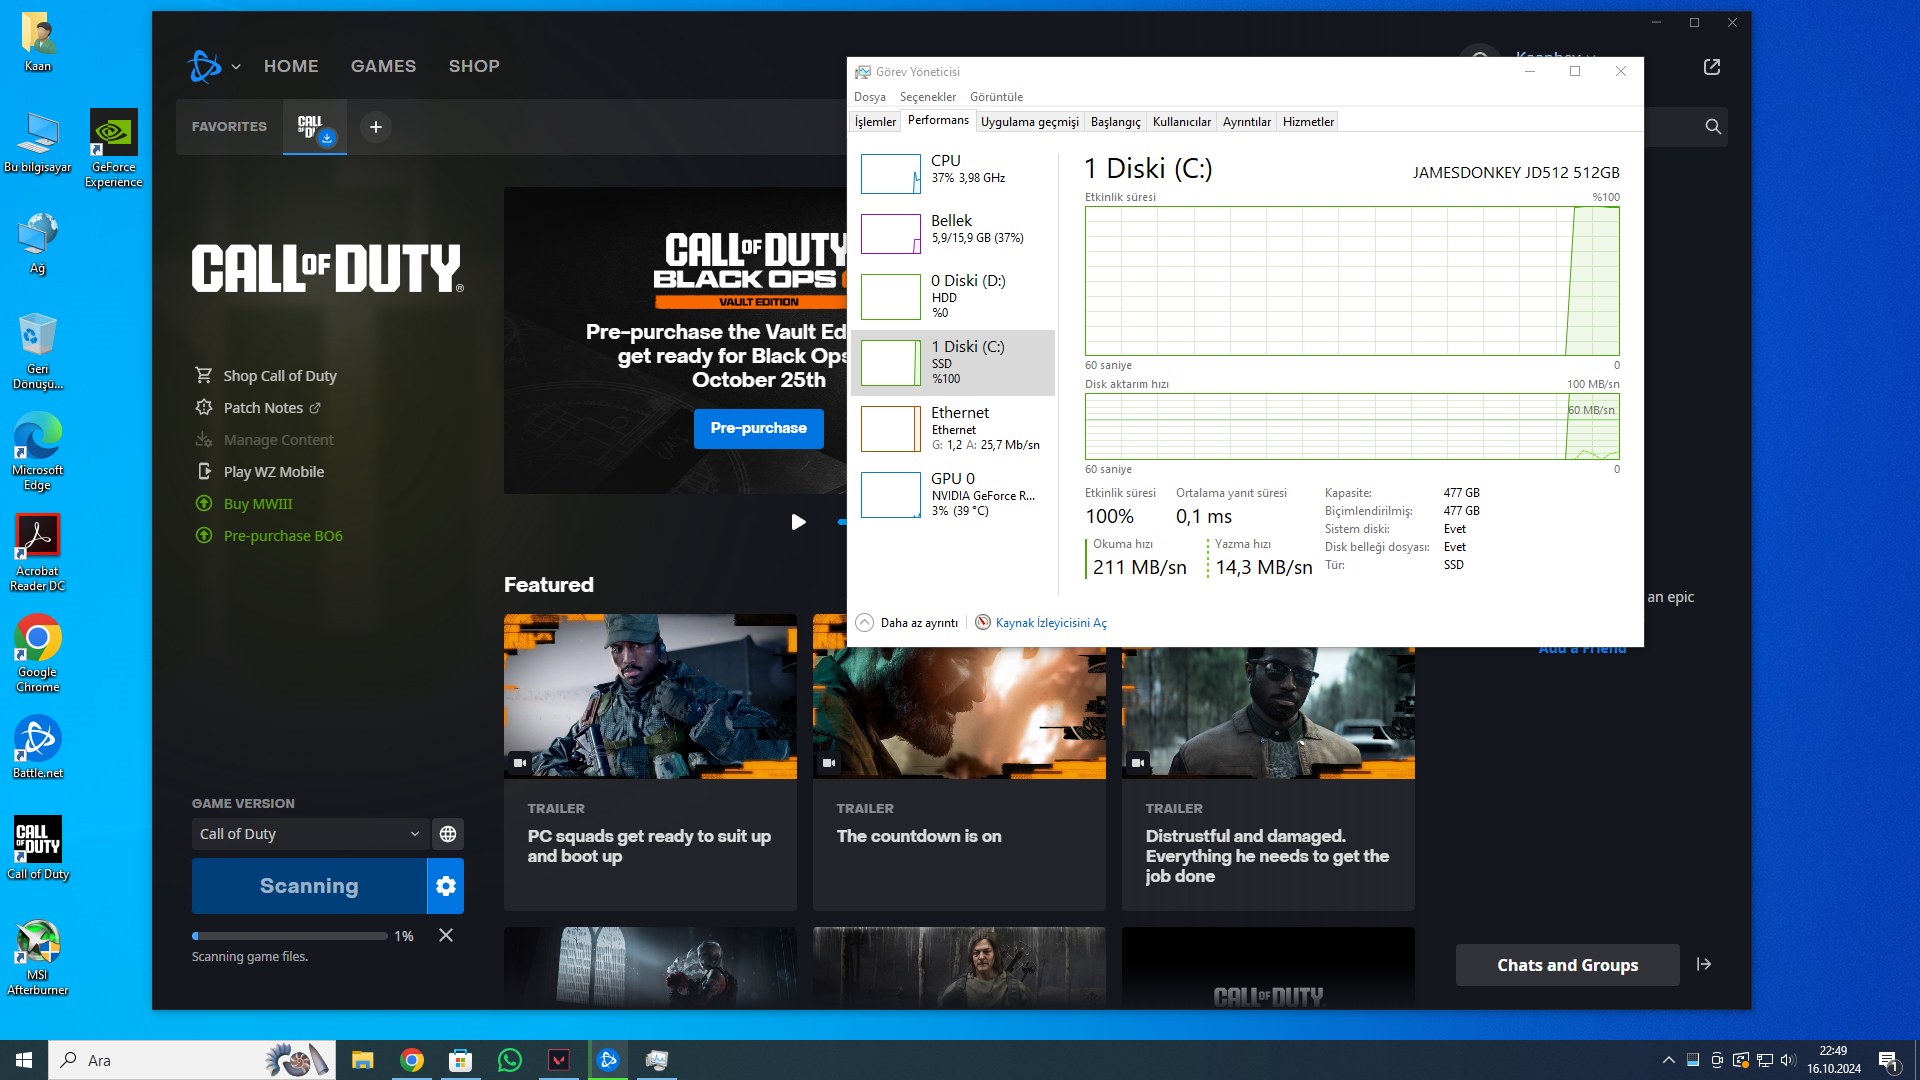Open File Explorer from taskbar
This screenshot has width=1920, height=1080.
tap(362, 1060)
